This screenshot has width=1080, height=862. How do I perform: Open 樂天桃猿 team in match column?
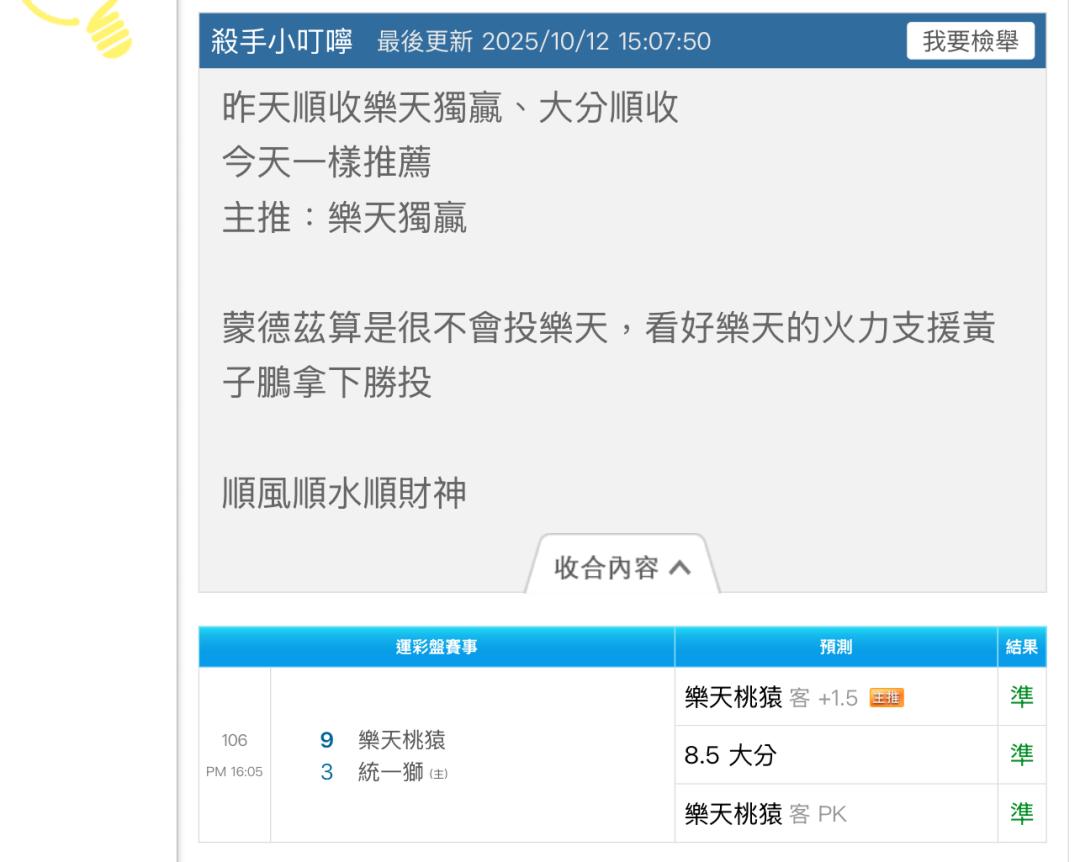[x=402, y=741]
